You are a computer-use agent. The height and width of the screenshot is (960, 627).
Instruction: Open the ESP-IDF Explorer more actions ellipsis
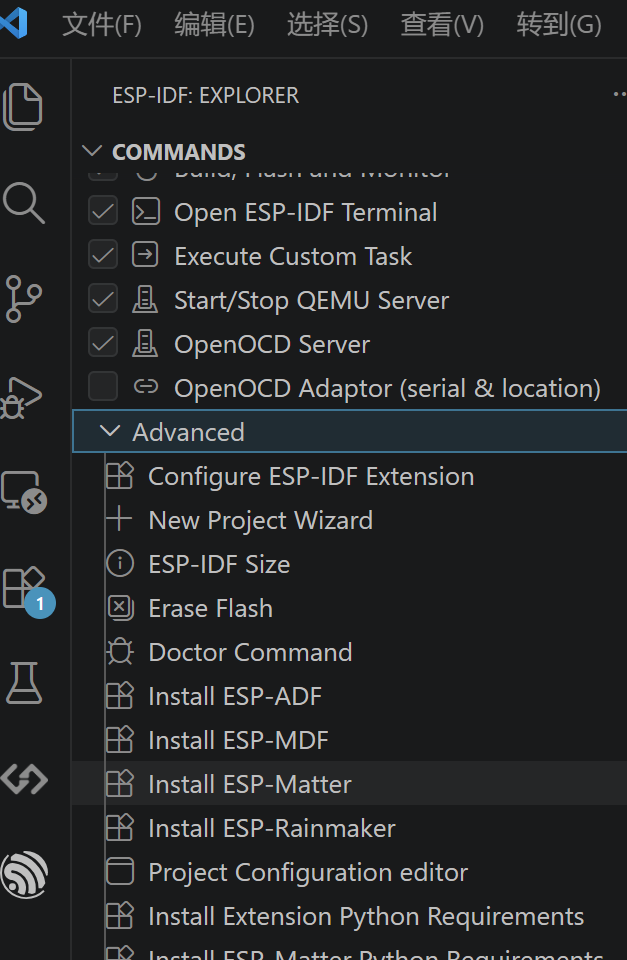[620, 94]
